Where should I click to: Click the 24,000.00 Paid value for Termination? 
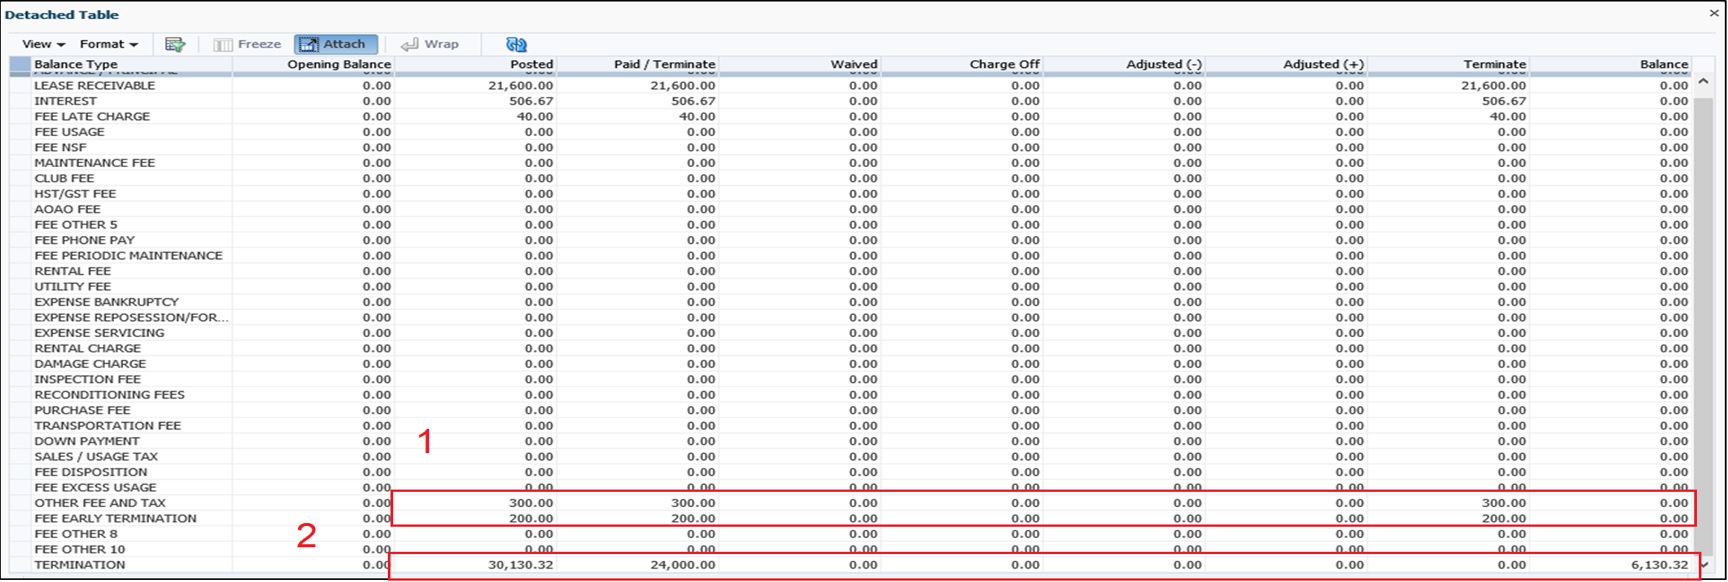[683, 565]
